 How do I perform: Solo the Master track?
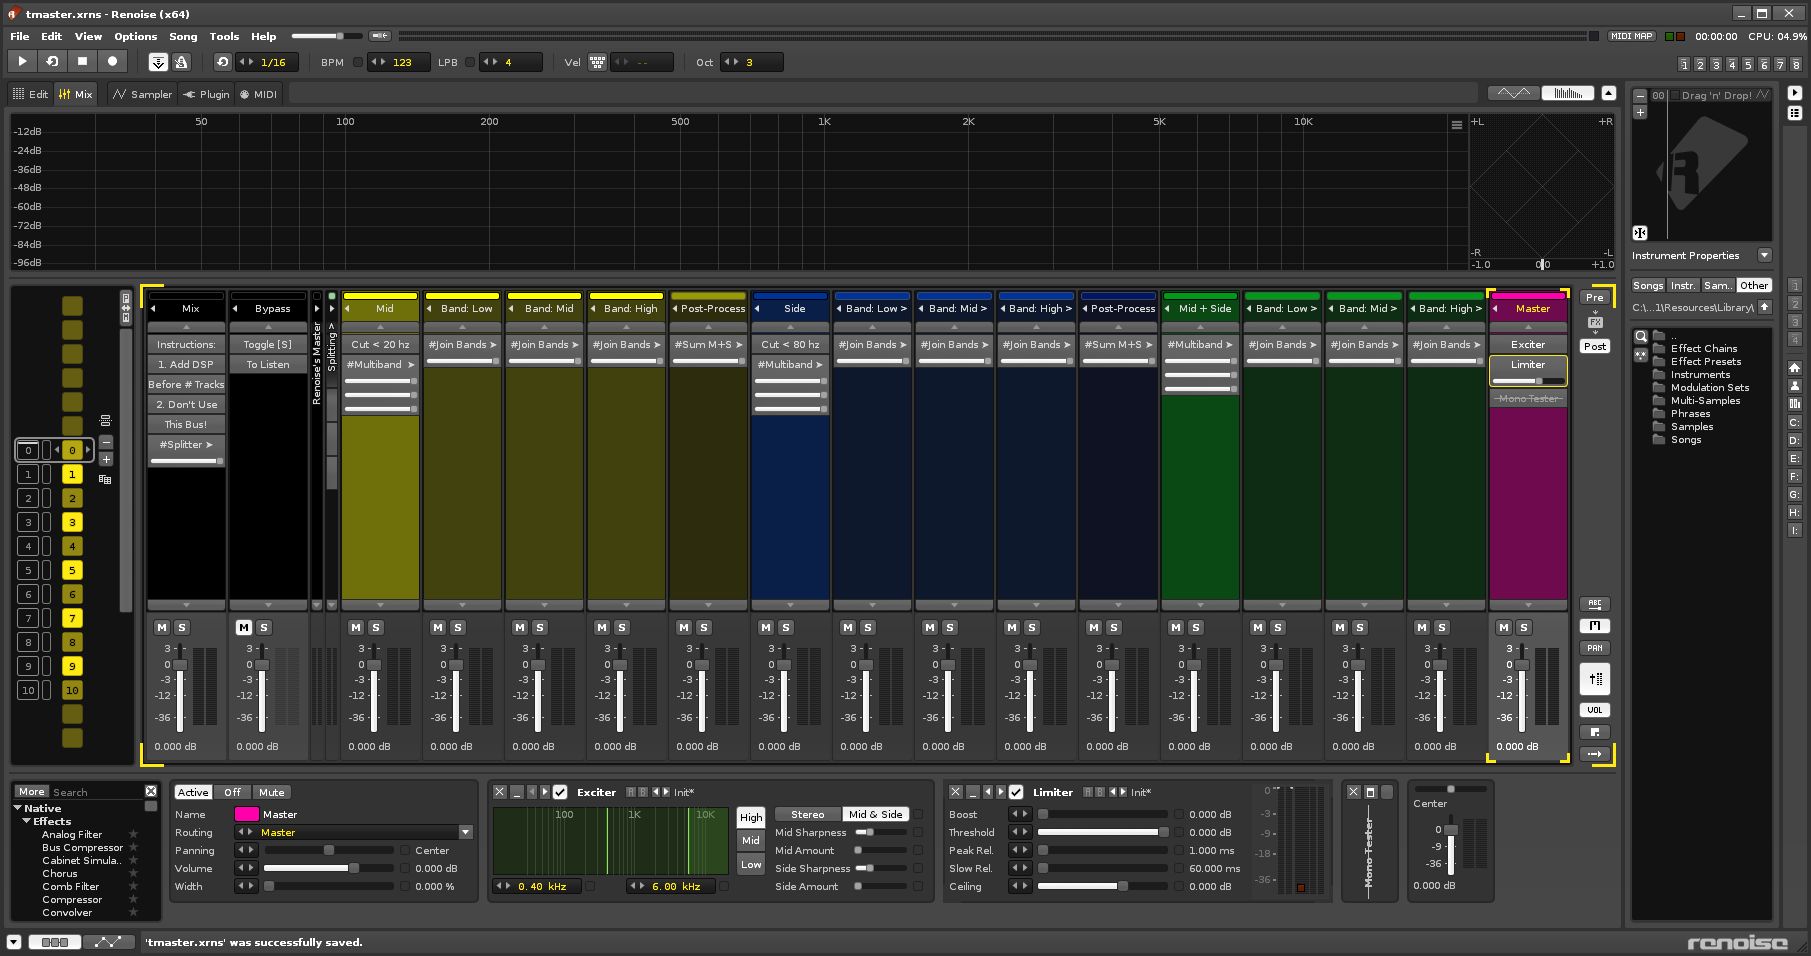[x=1523, y=627]
